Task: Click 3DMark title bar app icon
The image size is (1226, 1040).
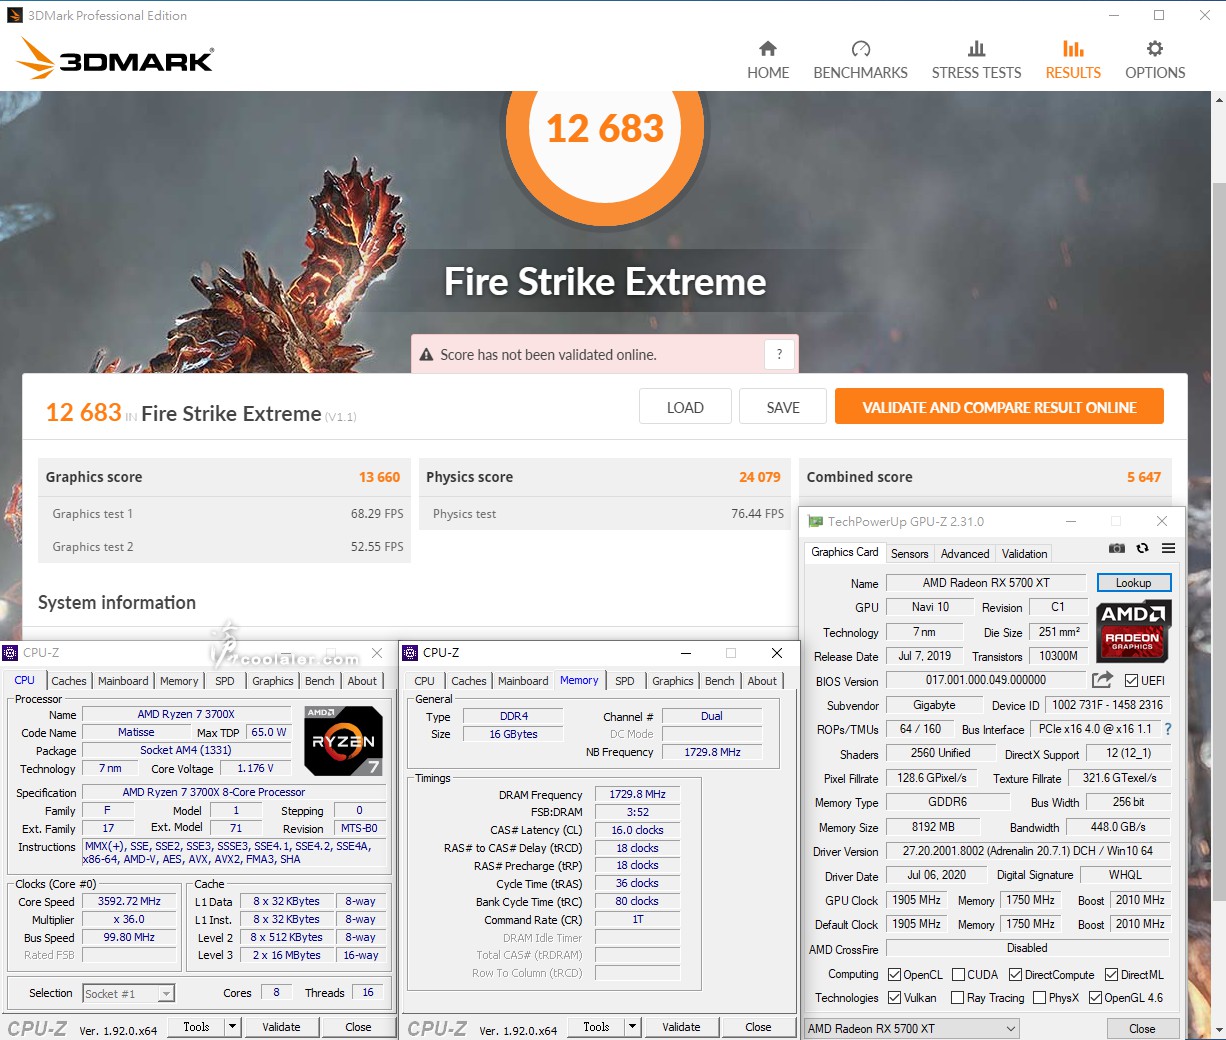Action: point(15,15)
